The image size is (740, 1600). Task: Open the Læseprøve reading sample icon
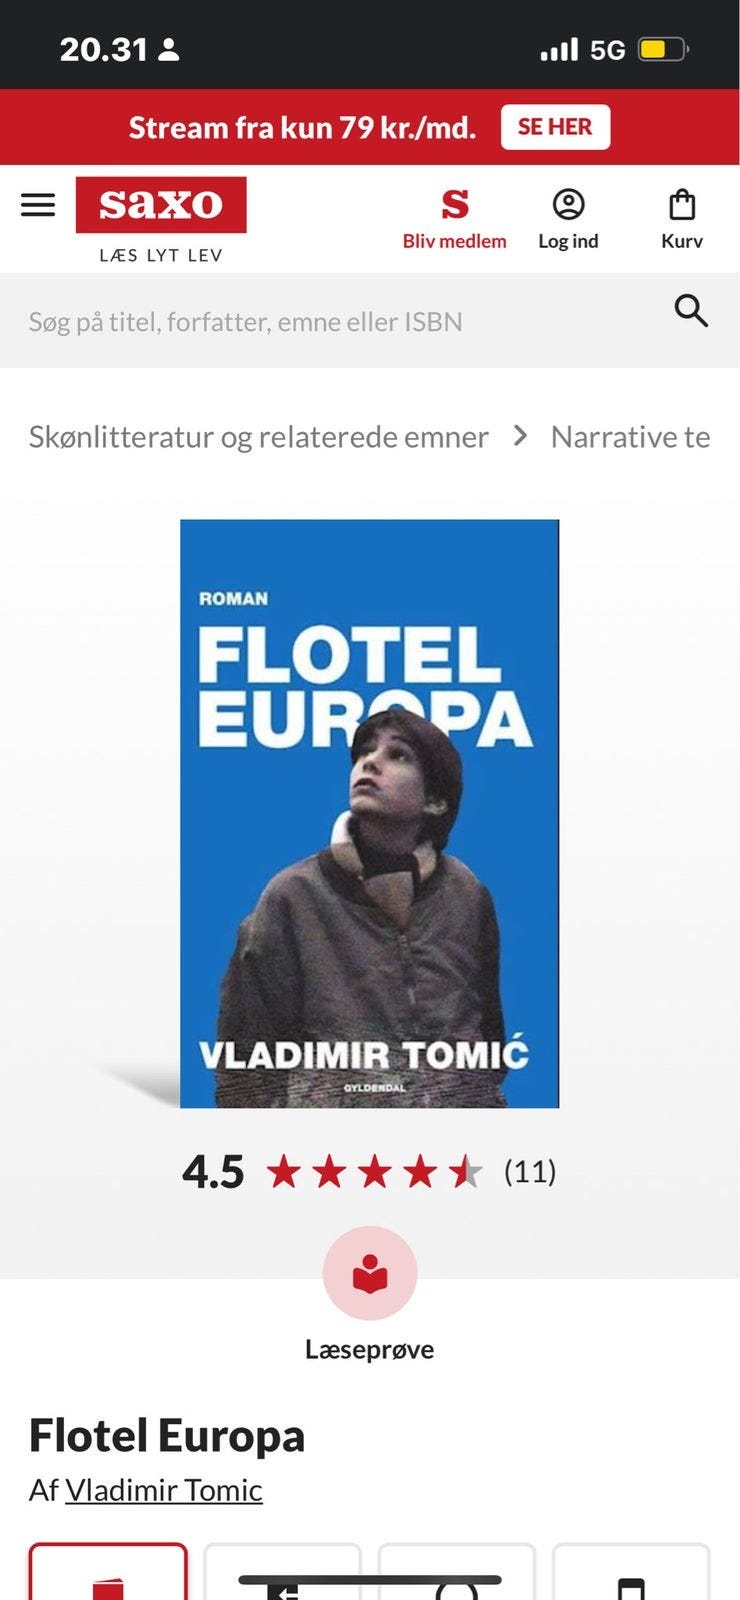click(x=370, y=1273)
